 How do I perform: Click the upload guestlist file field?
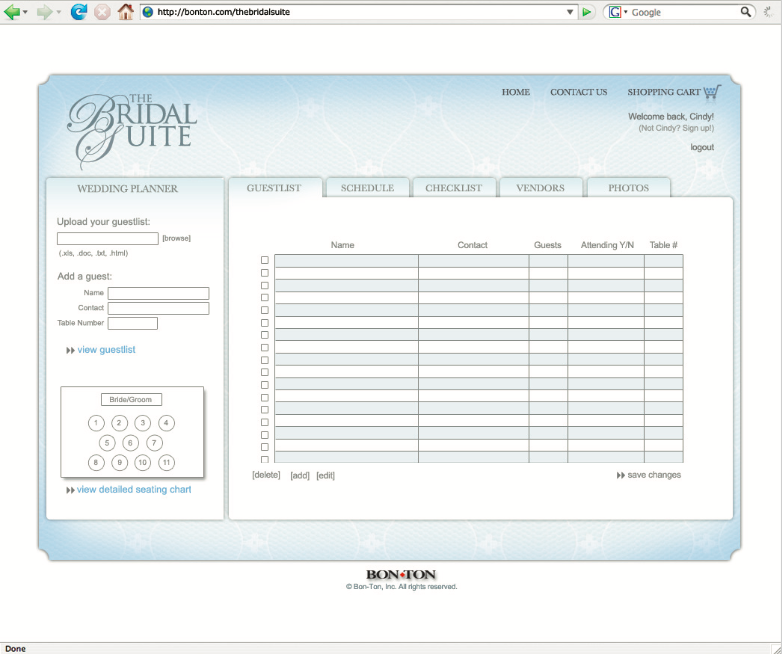point(108,238)
